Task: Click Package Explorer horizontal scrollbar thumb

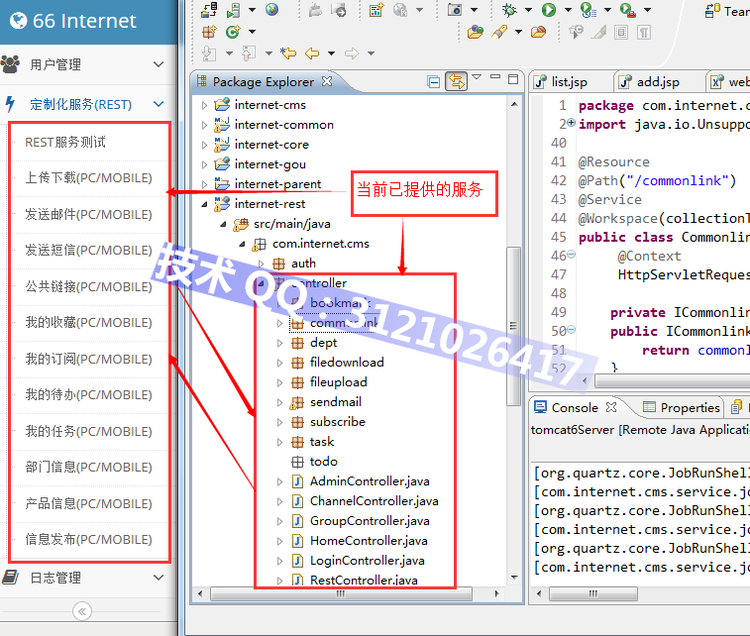Action: 341,594
